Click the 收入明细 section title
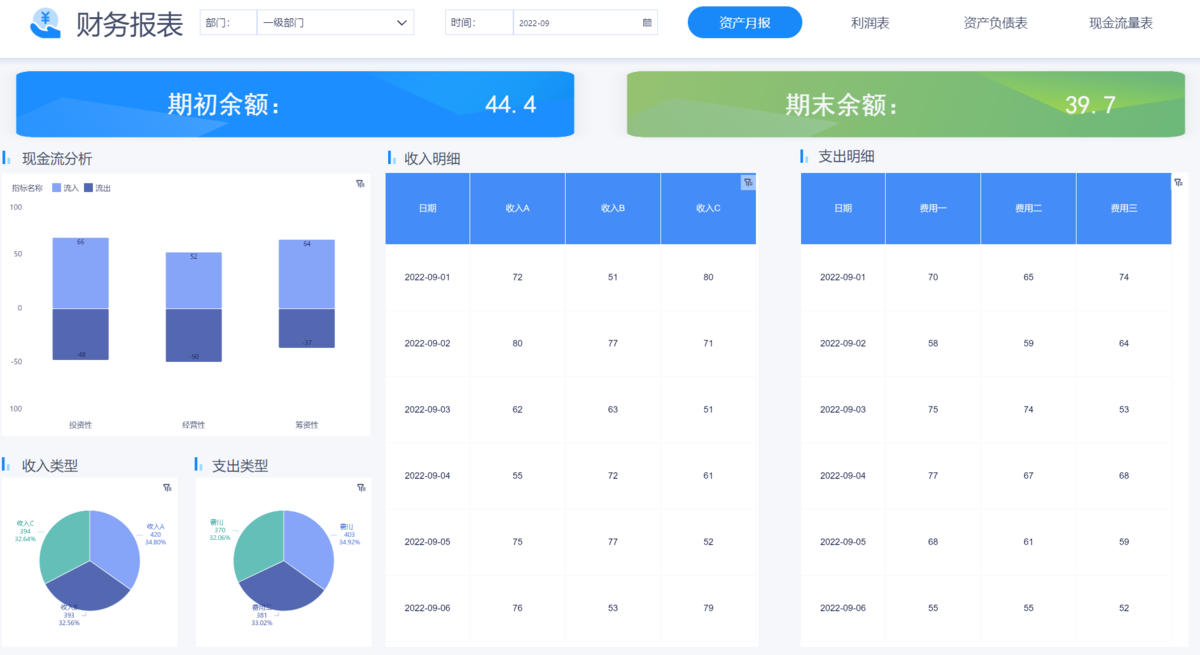 [432, 158]
